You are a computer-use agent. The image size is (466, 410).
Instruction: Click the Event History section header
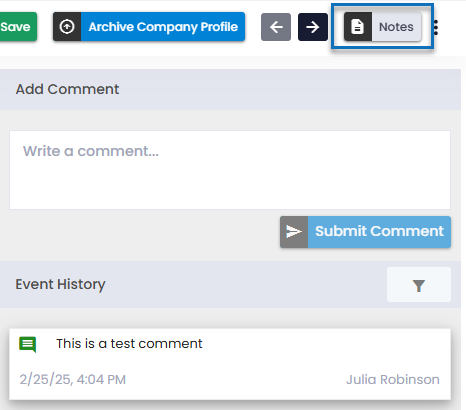click(60, 284)
